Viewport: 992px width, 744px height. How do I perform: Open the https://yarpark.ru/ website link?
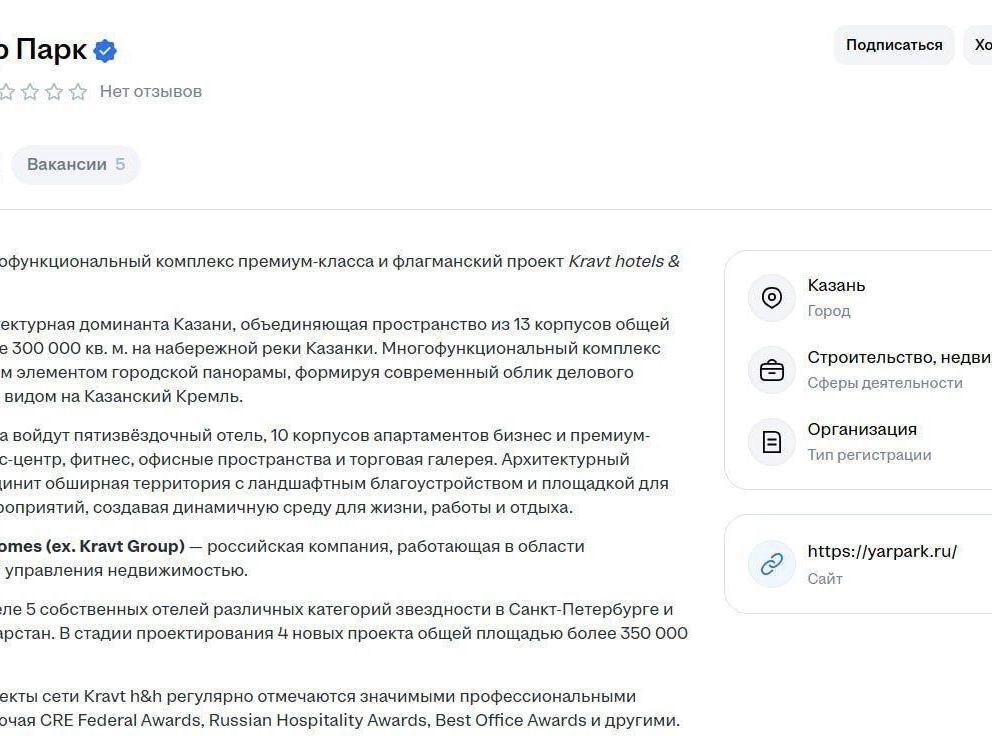coord(882,552)
